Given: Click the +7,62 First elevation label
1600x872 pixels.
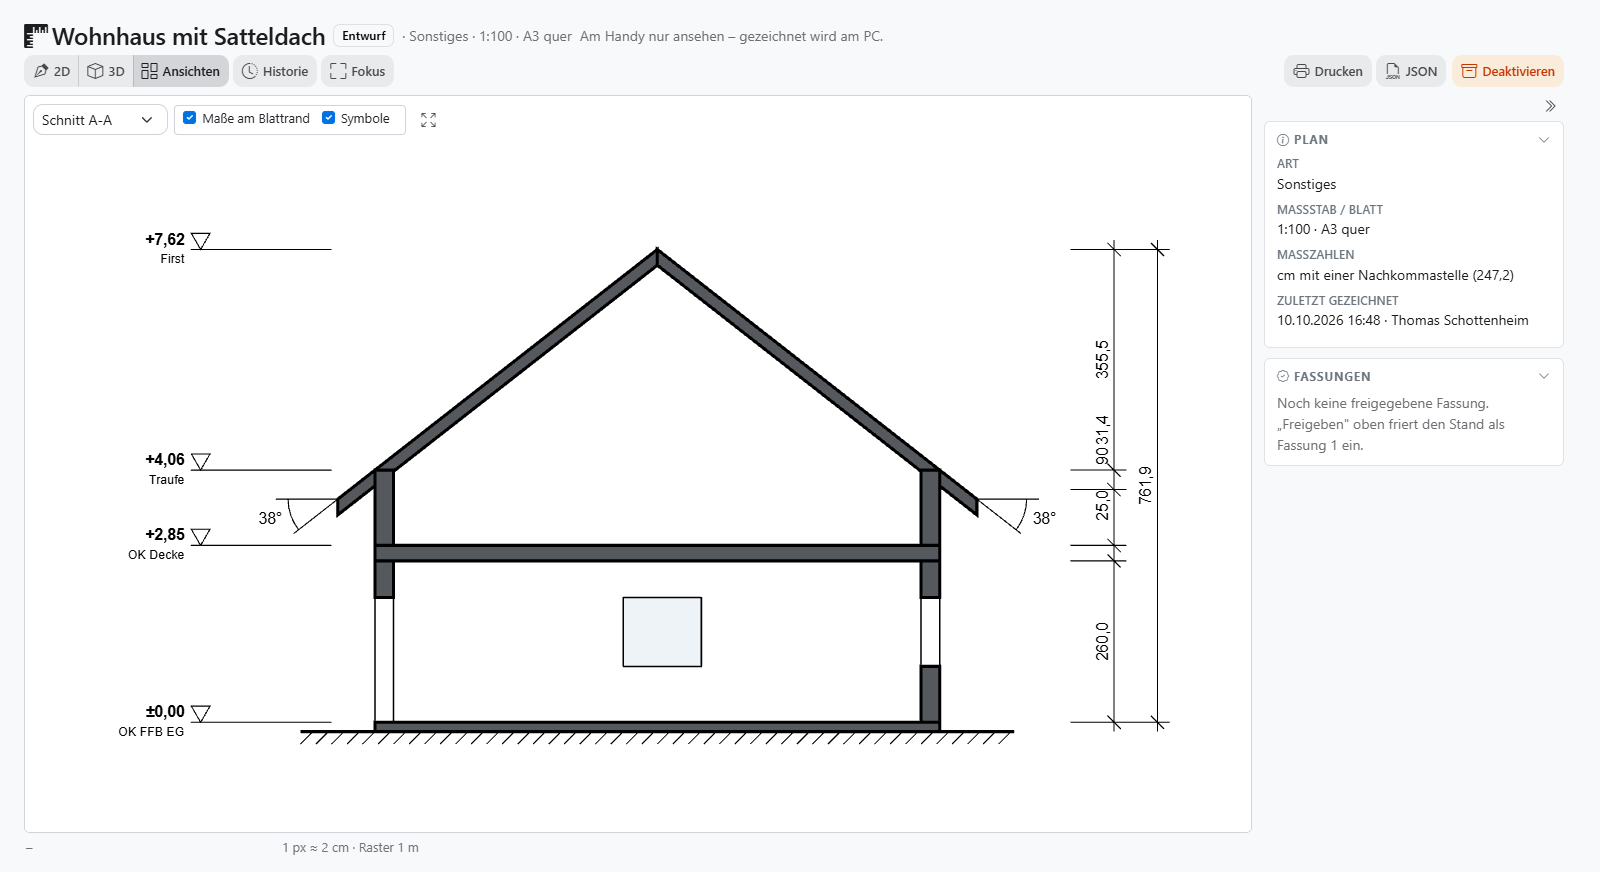Looking at the screenshot, I should point(165,240).
